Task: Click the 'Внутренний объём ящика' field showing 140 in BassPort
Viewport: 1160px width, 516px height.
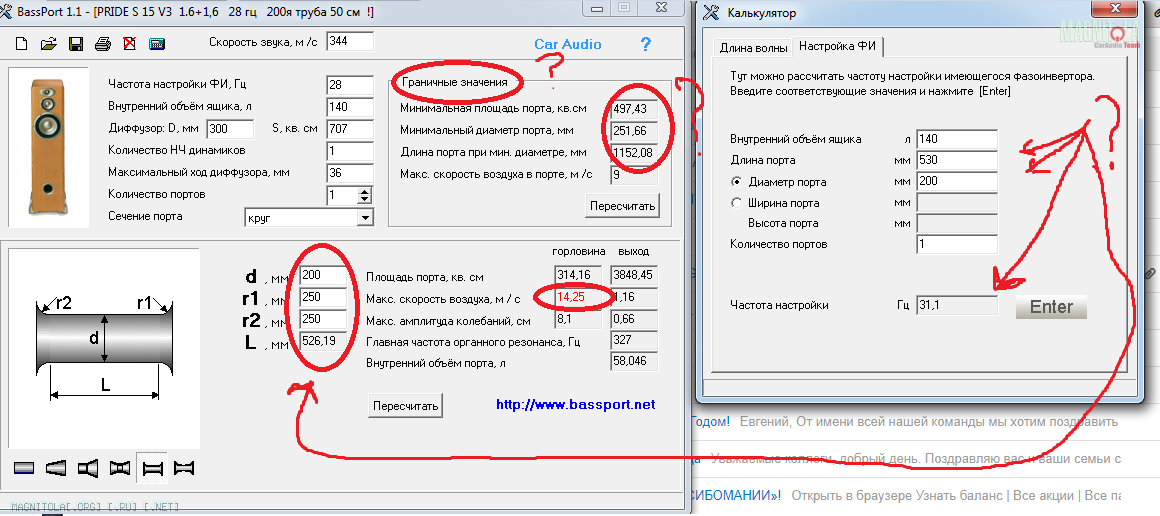Action: pos(349,107)
